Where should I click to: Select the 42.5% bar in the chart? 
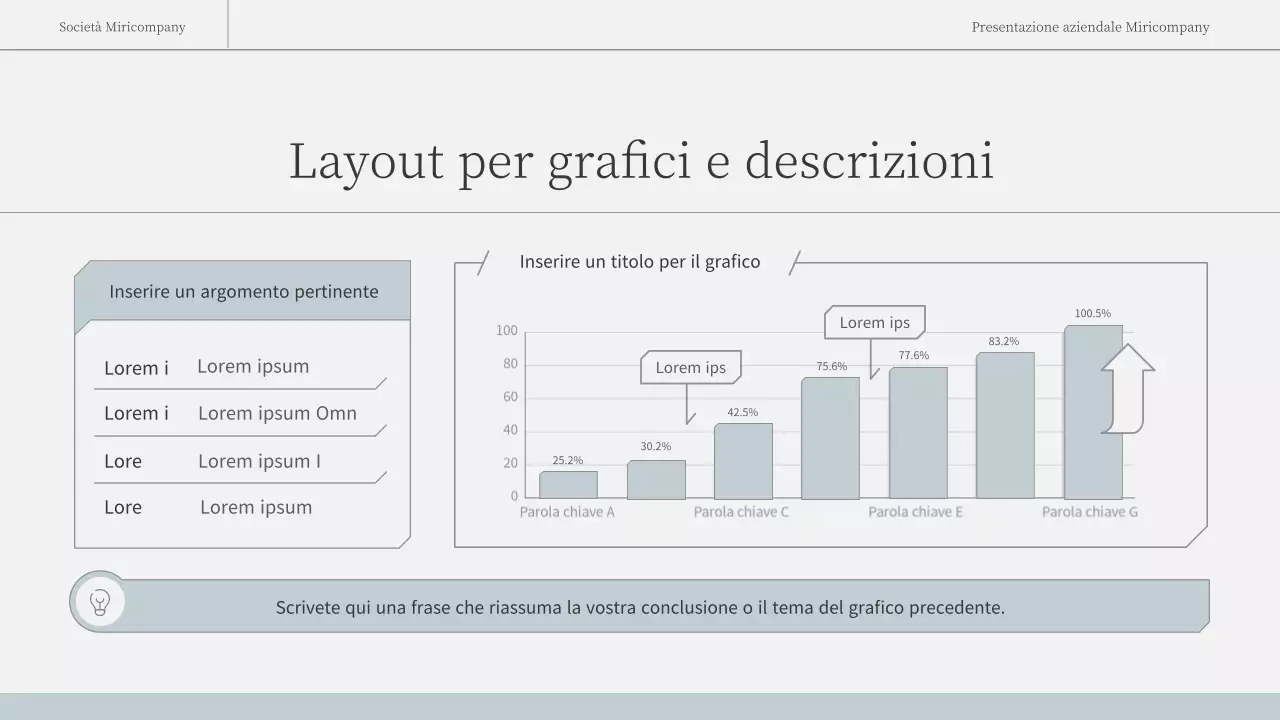743,460
